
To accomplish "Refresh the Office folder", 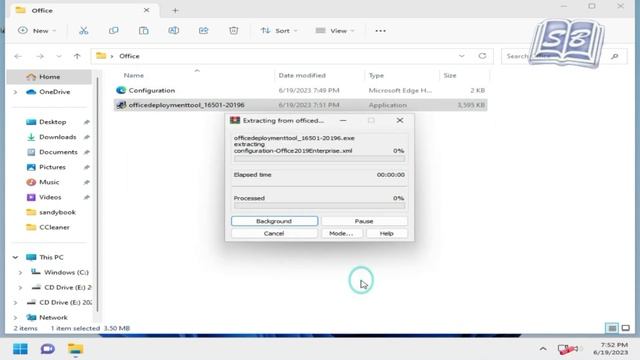I will 482,56.
